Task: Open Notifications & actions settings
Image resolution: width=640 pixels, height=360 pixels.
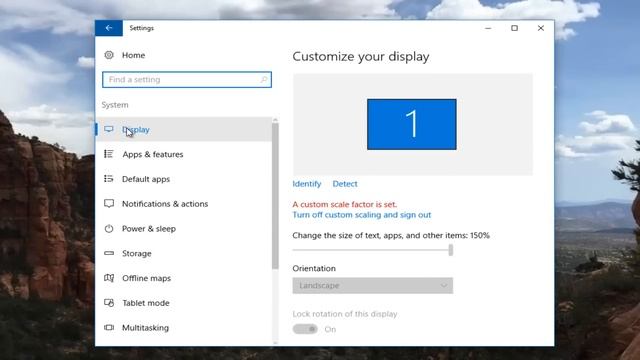Action: click(x=184, y=204)
